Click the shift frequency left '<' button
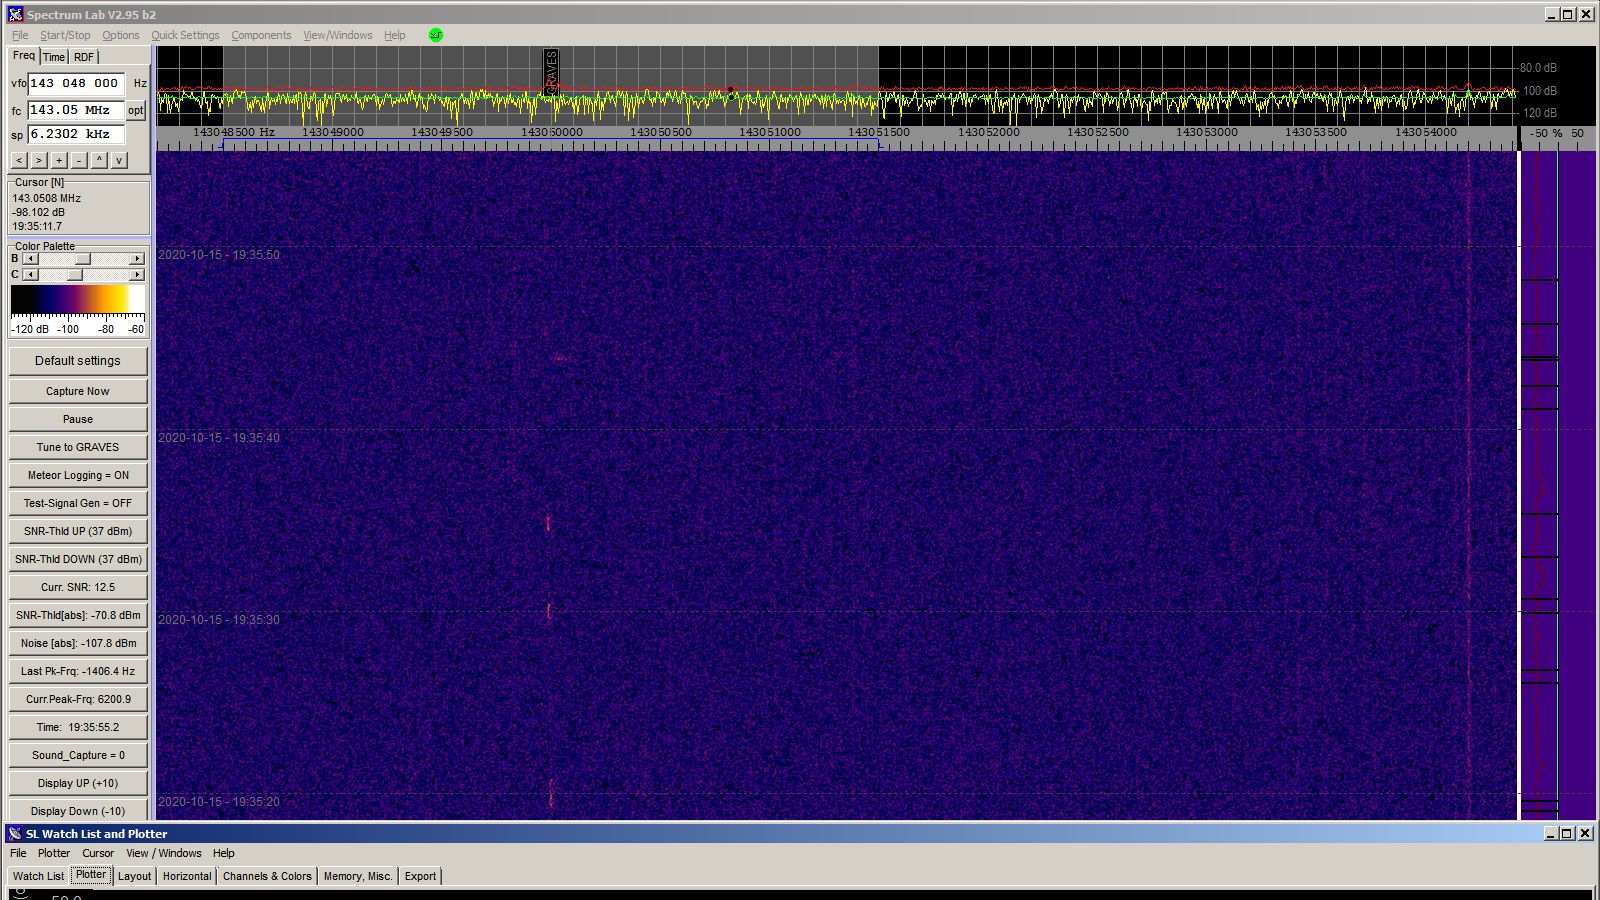Screen dimensions: 1600x900 19,160
